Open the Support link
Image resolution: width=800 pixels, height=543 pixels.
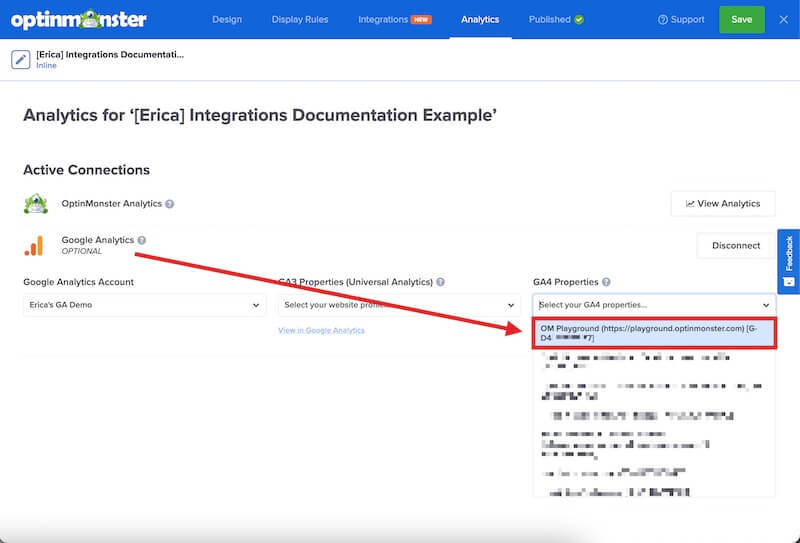[x=681, y=19]
